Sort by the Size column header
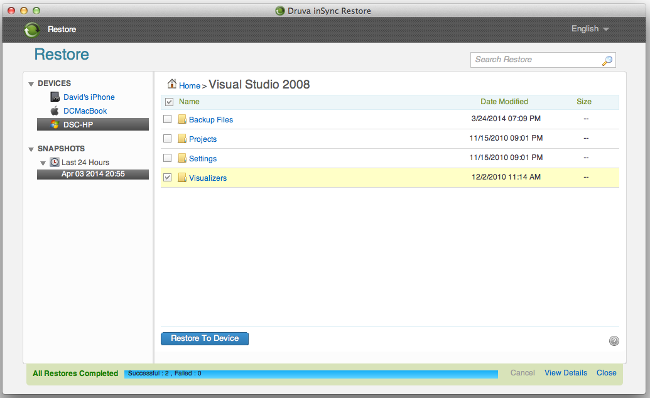The image size is (650, 398). [x=584, y=102]
